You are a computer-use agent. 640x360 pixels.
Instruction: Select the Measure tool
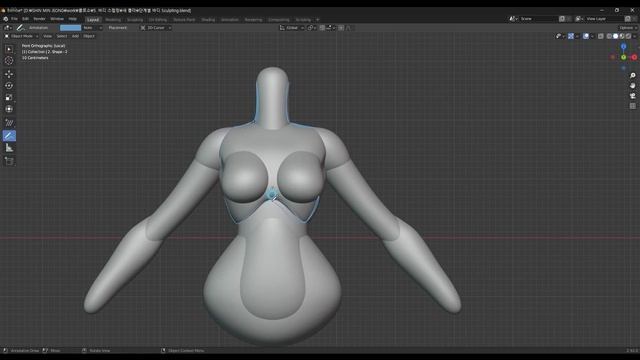(x=9, y=148)
